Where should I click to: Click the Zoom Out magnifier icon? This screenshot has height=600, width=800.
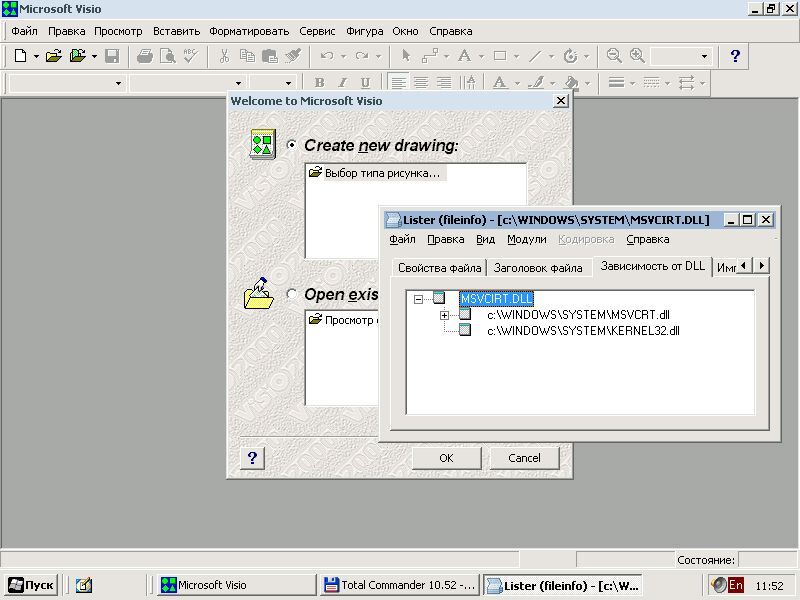coord(614,56)
